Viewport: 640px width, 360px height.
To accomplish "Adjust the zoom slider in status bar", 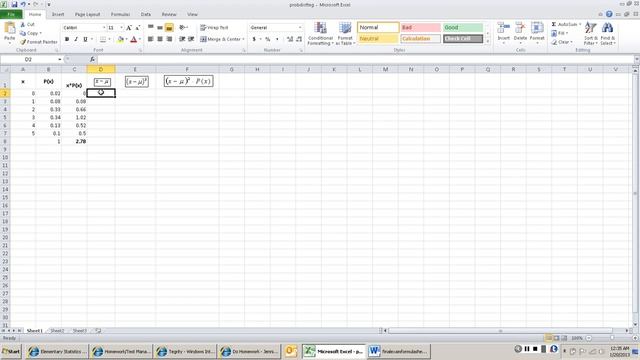I will click(x=611, y=338).
